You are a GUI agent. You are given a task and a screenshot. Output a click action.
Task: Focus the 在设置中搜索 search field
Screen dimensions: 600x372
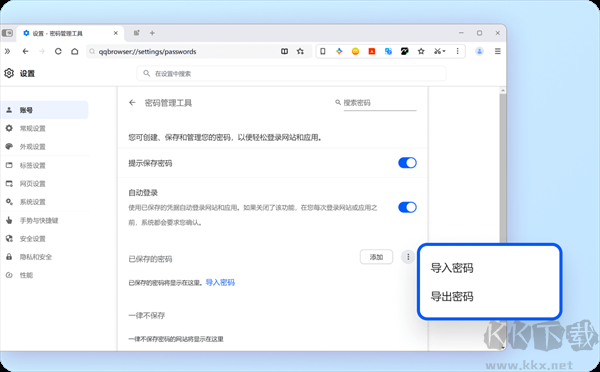292,73
